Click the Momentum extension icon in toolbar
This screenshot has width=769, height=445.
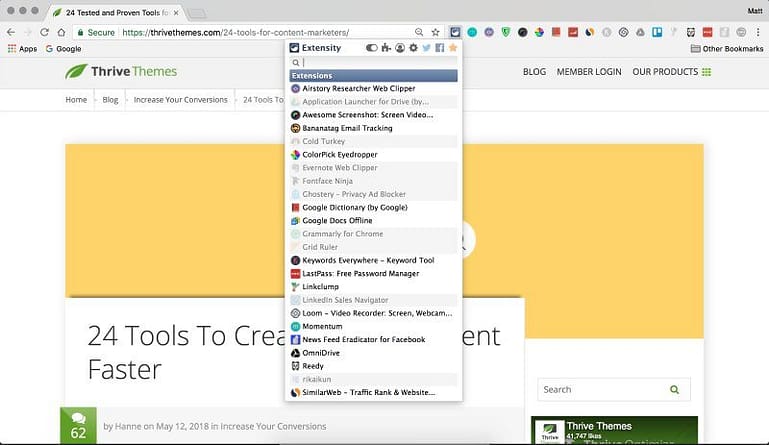pos(472,32)
